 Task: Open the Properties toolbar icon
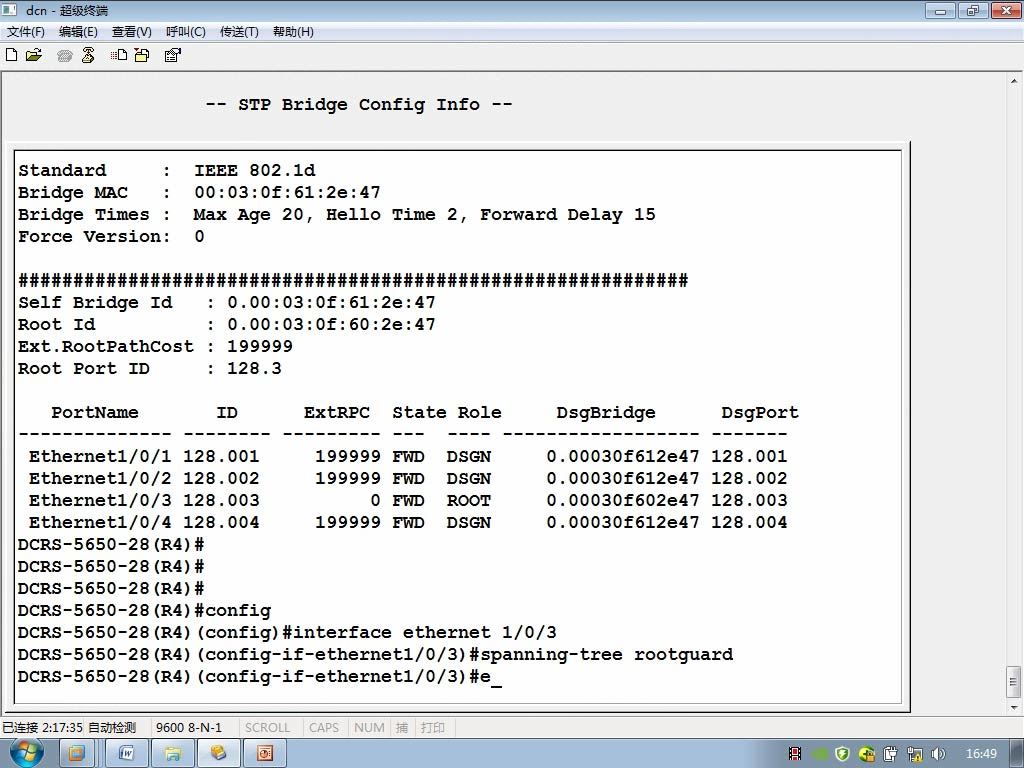(x=172, y=56)
